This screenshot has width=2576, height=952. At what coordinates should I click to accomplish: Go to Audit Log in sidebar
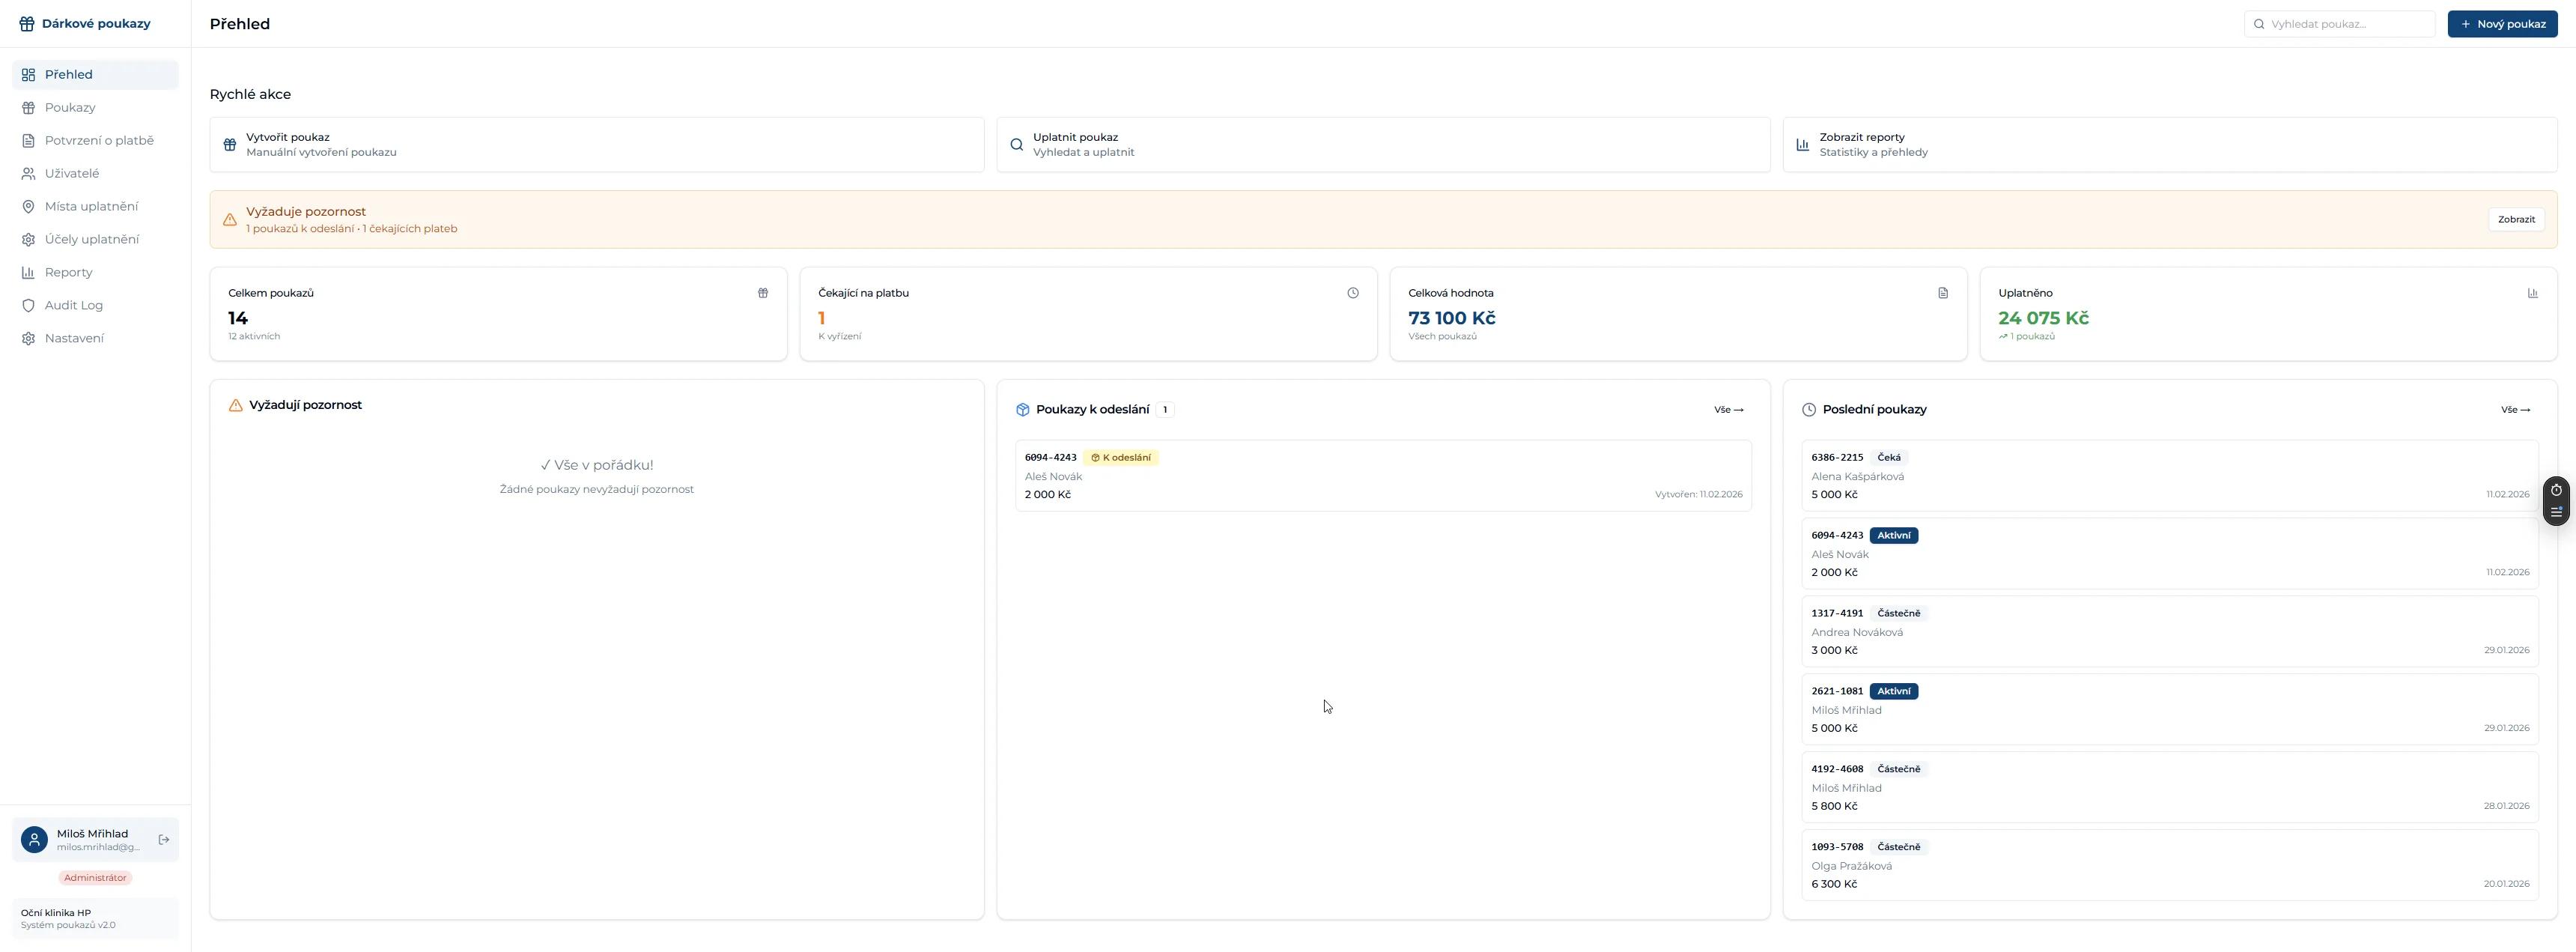[x=73, y=306]
